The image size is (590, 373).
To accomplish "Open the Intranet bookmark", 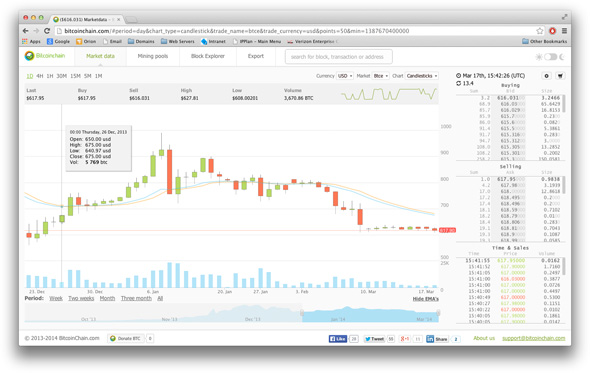I will [213, 41].
